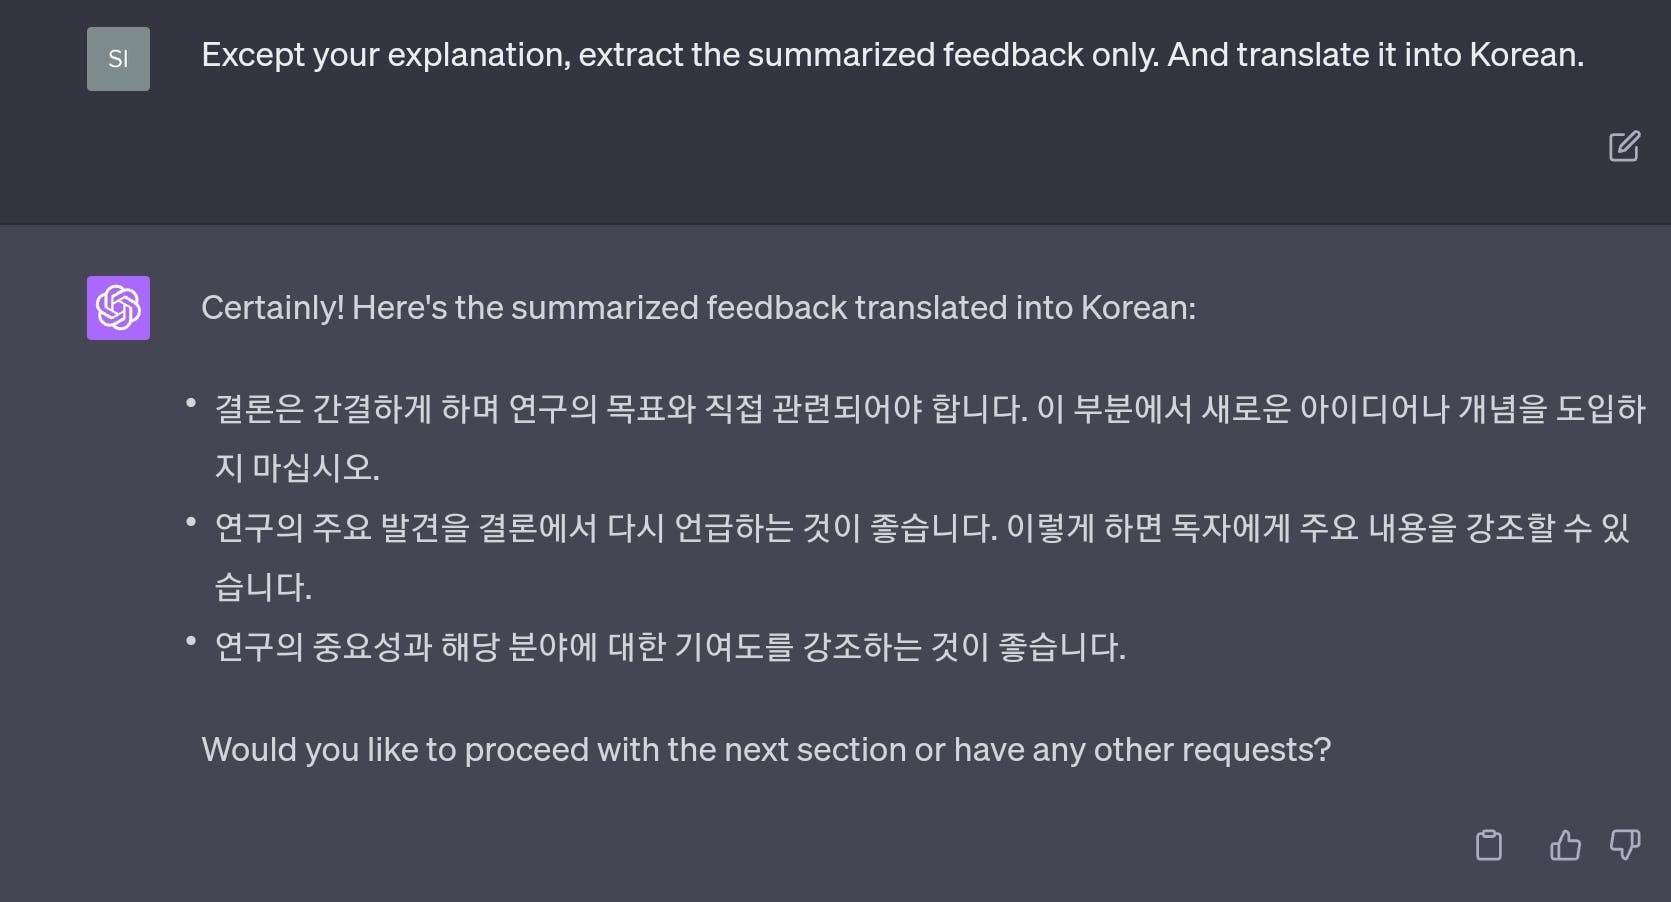
Task: Click the first bullet starting with 결론은 간결하게
Action: point(930,438)
